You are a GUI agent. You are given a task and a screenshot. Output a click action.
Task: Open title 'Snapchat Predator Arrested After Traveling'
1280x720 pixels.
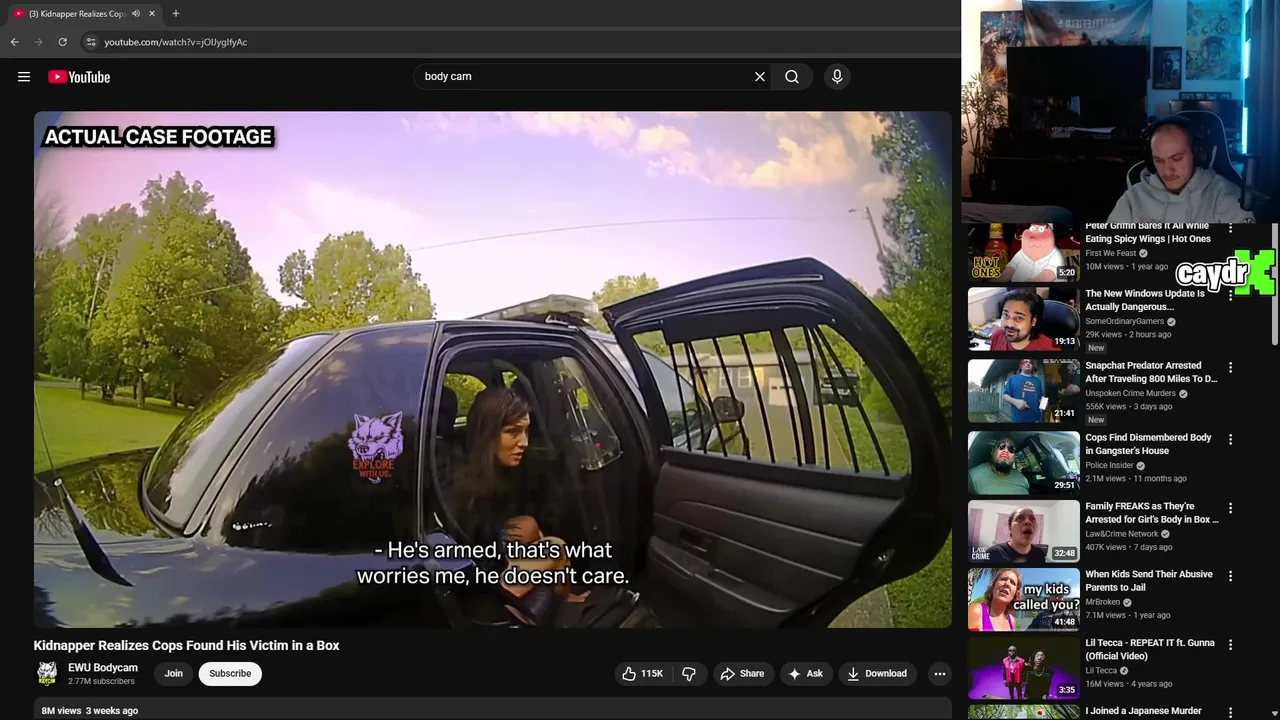pos(1151,372)
